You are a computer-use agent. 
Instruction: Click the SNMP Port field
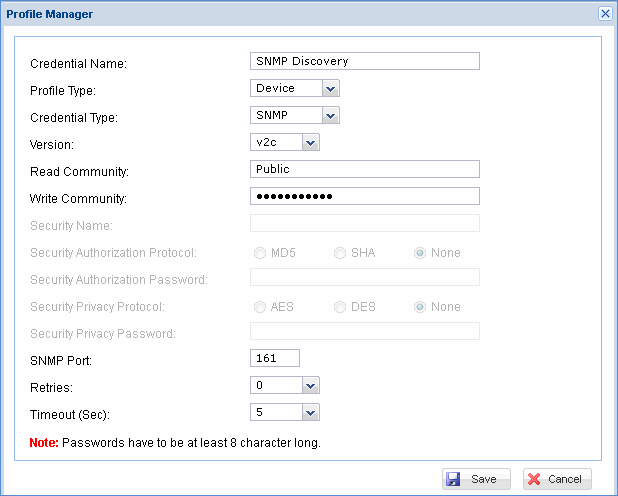(275, 358)
